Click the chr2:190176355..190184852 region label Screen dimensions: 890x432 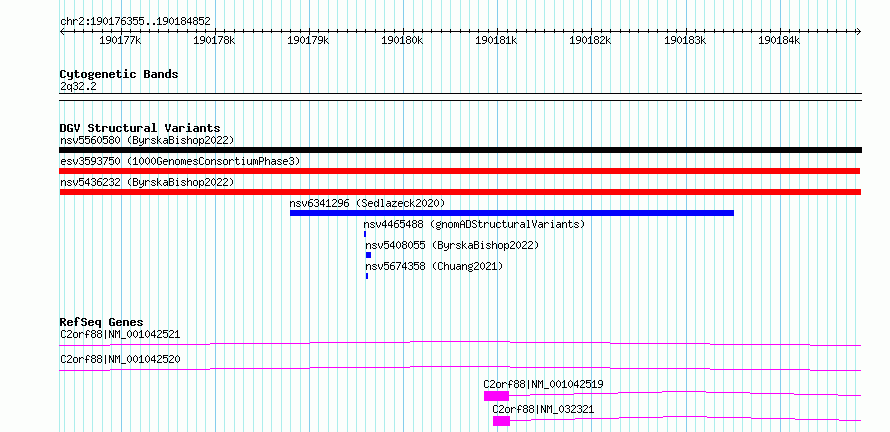tap(135, 22)
